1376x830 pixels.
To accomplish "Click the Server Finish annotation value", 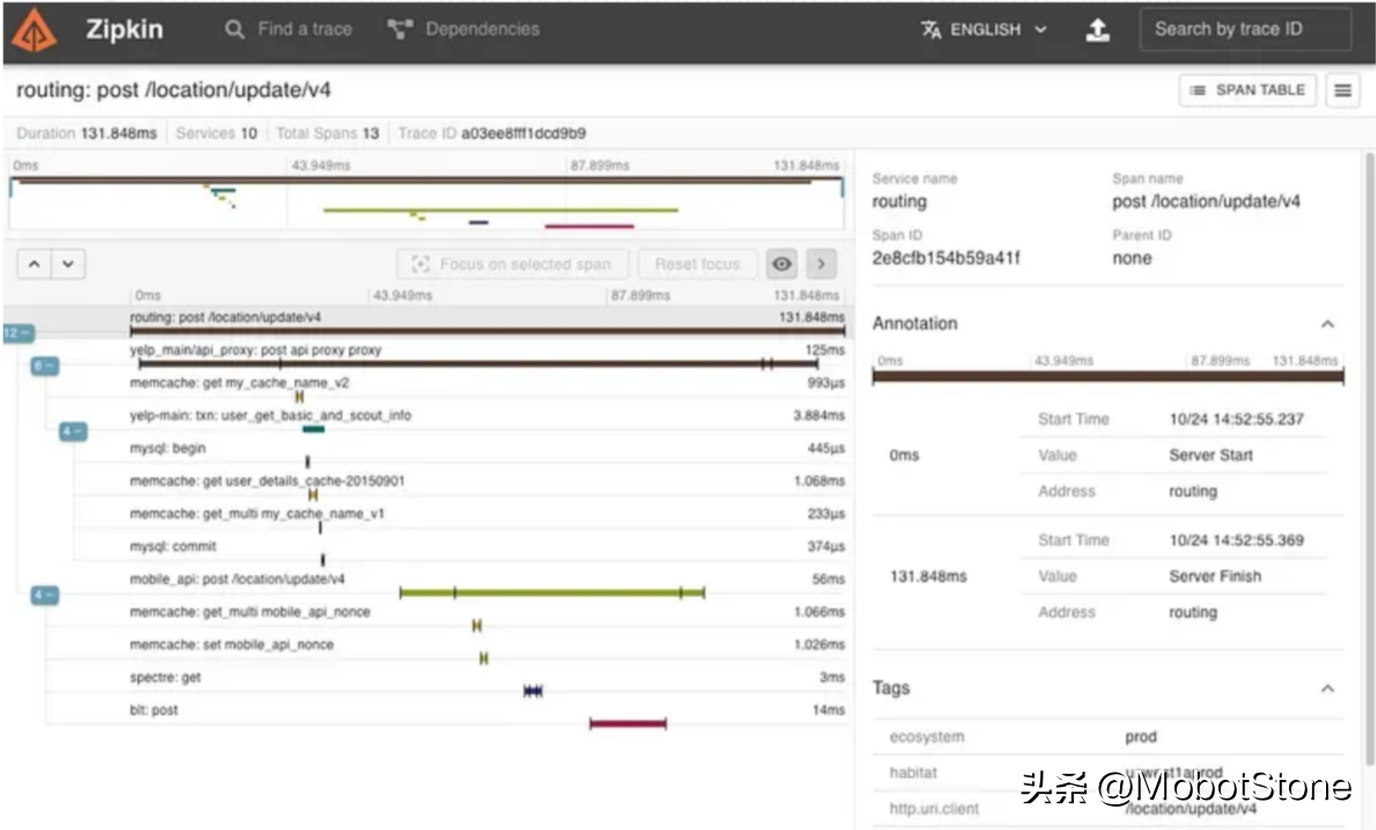I will [1215, 576].
